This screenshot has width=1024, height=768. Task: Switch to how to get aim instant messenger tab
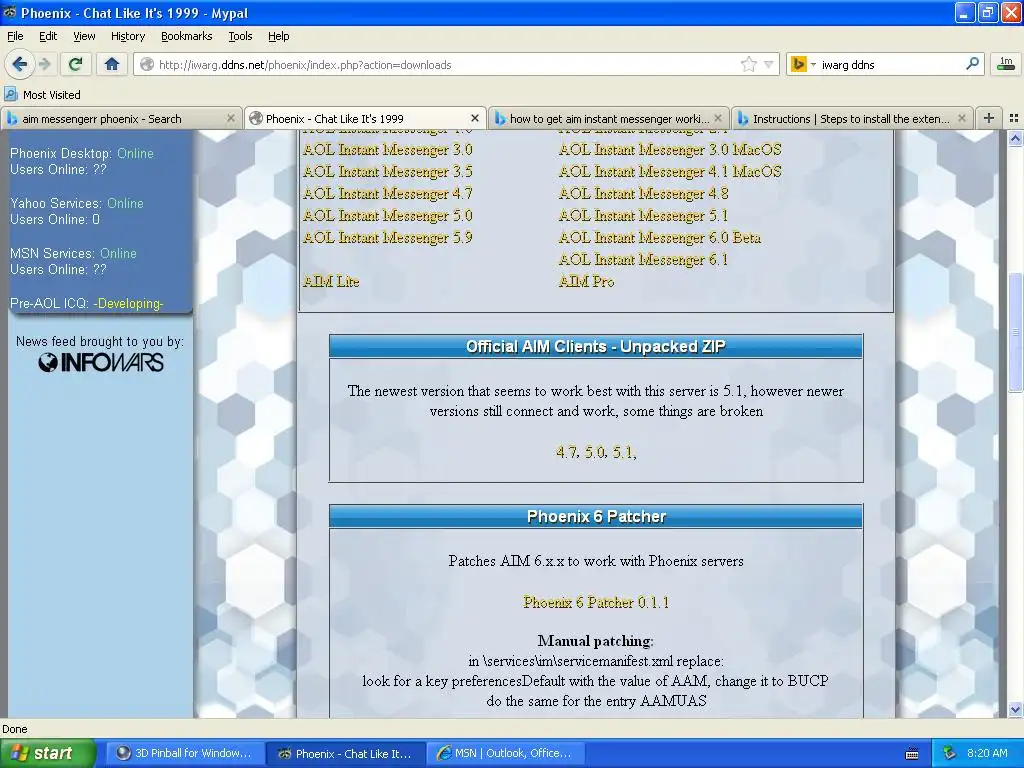[609, 119]
